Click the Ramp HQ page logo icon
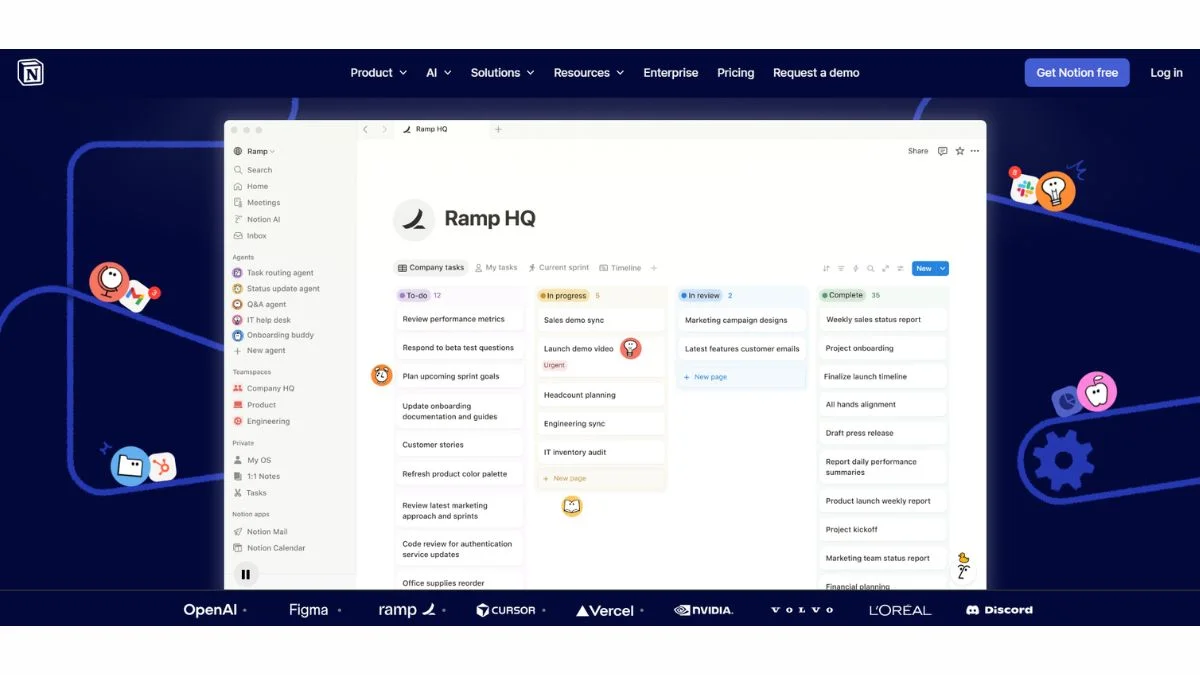The width and height of the screenshot is (1200, 675). click(413, 219)
